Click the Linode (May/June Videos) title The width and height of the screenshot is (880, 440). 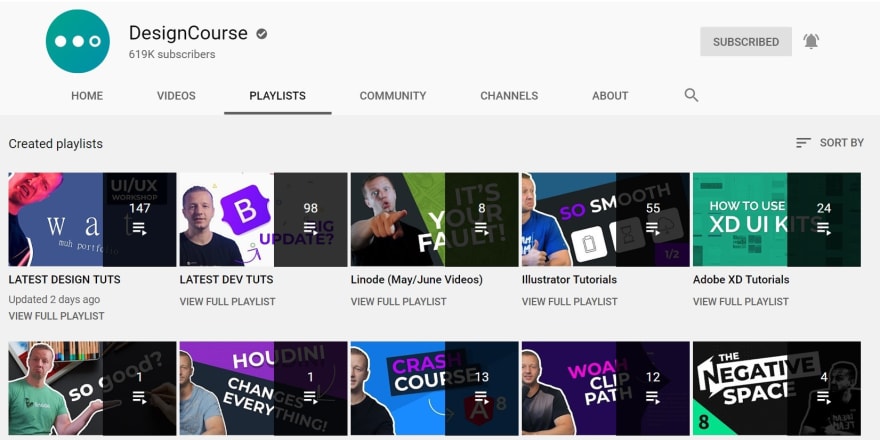pos(416,279)
